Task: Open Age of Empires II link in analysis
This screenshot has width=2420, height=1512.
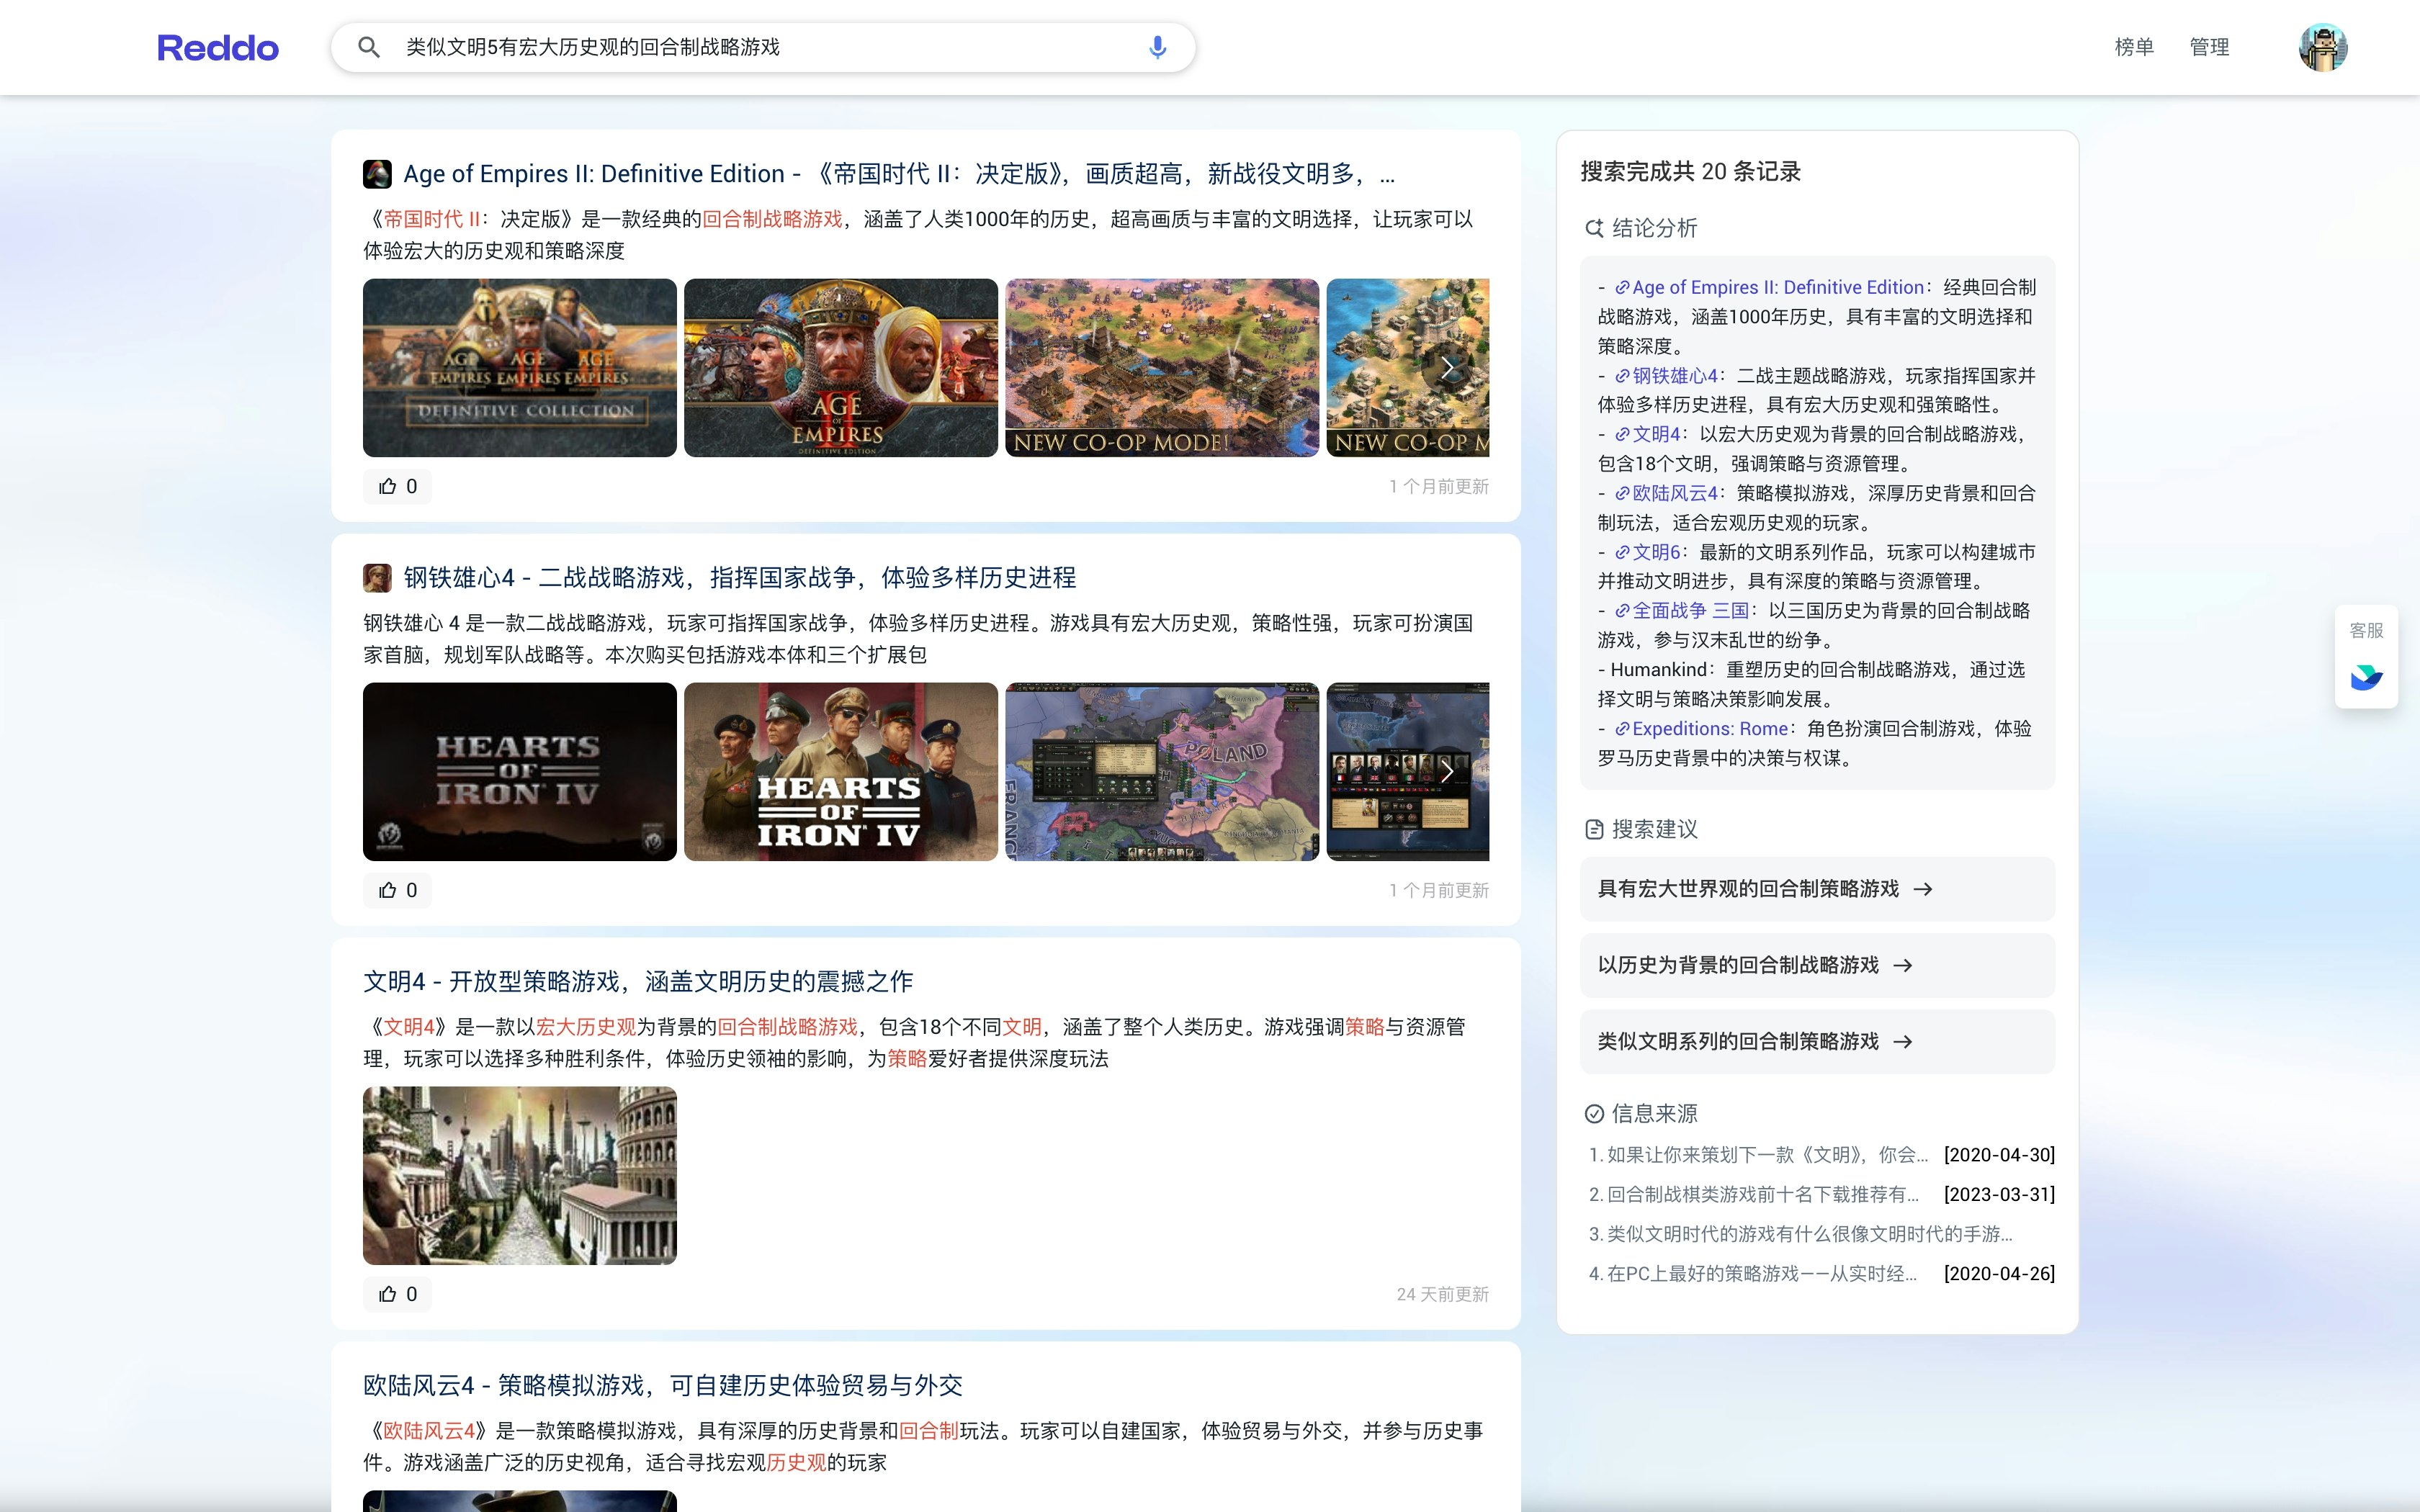Action: (1769, 287)
